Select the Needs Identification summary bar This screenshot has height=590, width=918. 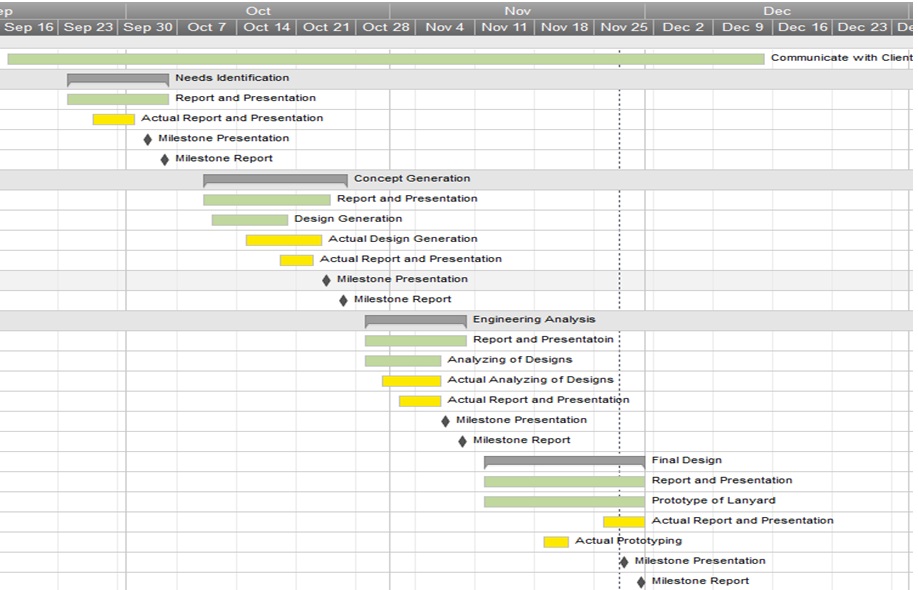[118, 78]
